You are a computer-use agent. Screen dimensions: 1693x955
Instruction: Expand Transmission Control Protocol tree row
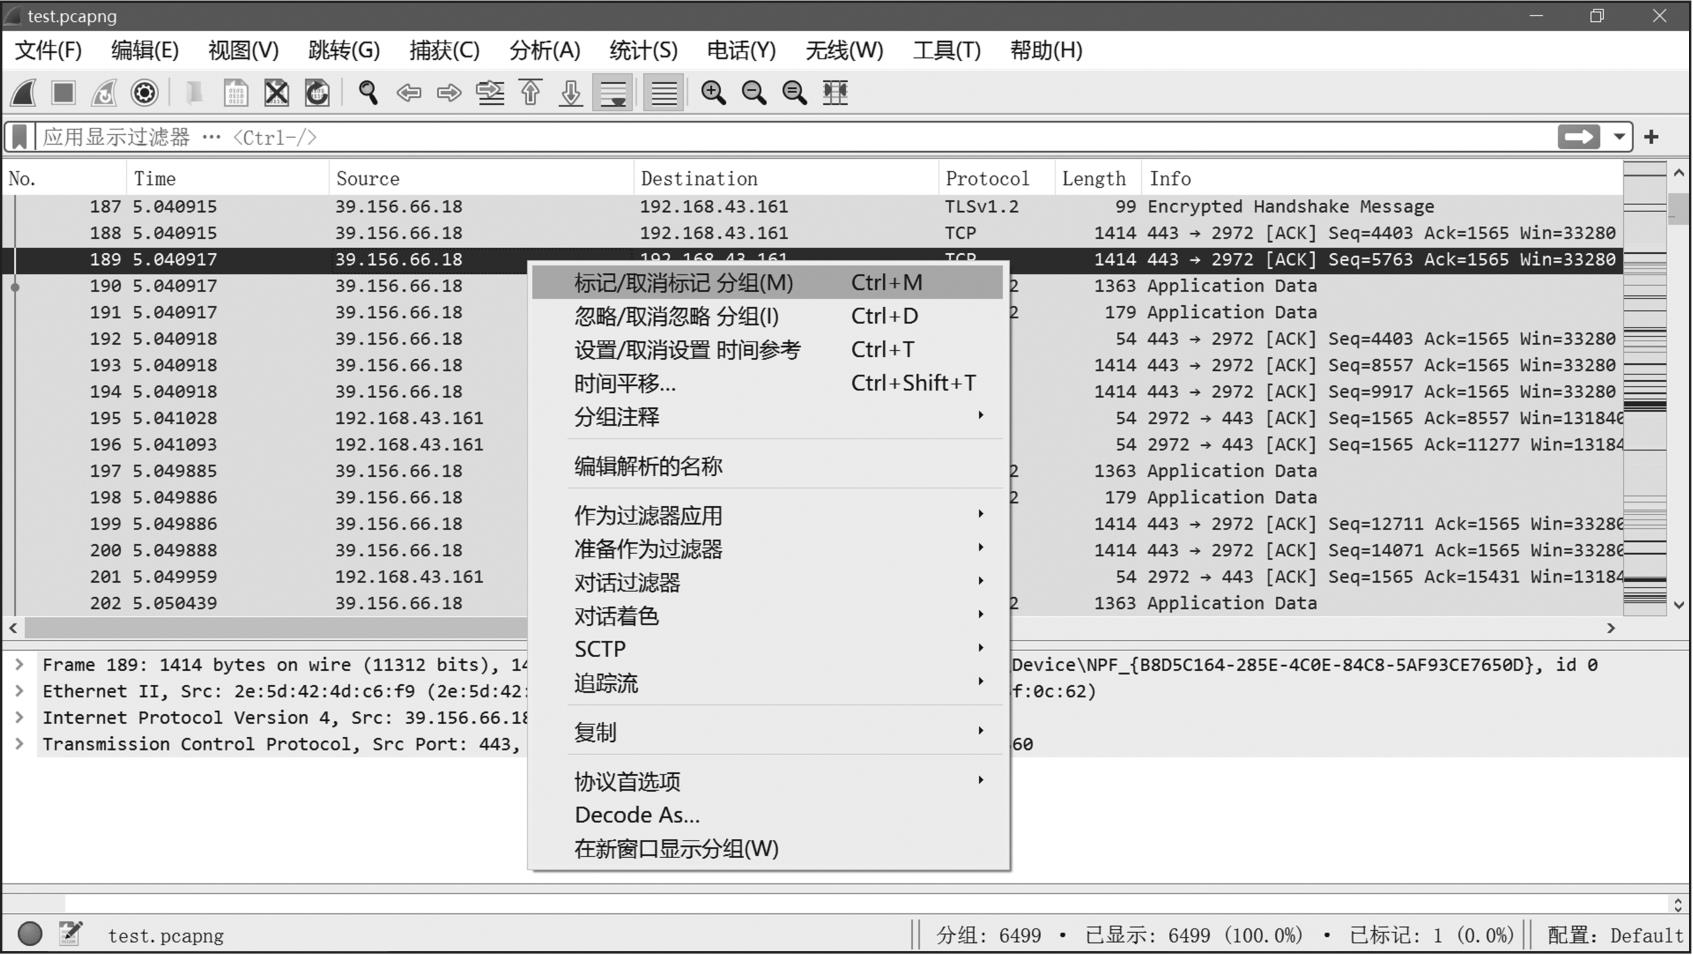19,744
